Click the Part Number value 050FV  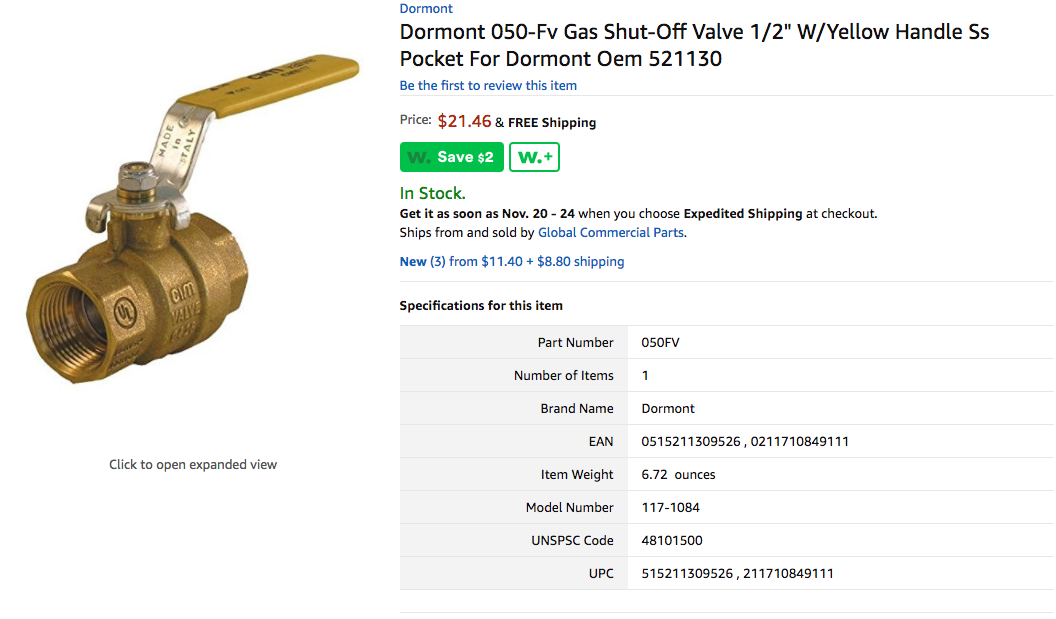[x=660, y=342]
